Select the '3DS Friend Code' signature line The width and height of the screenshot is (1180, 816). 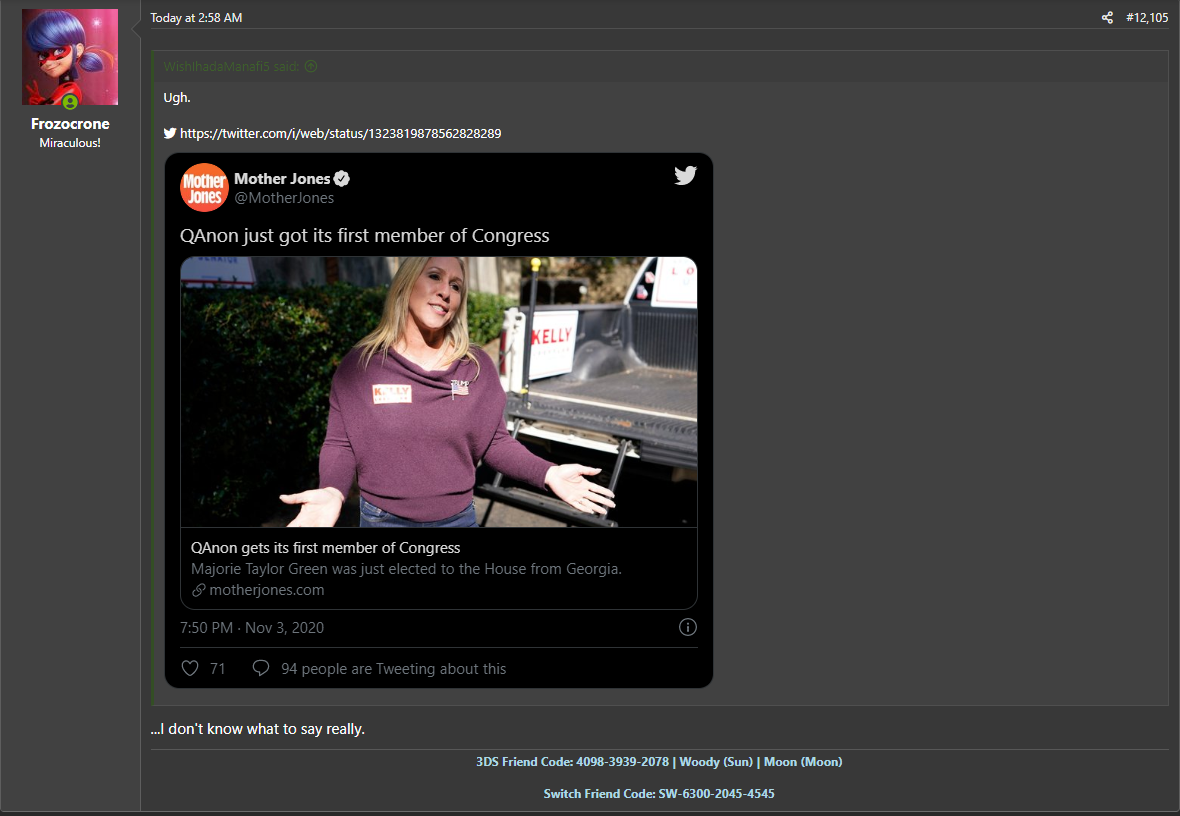point(658,762)
